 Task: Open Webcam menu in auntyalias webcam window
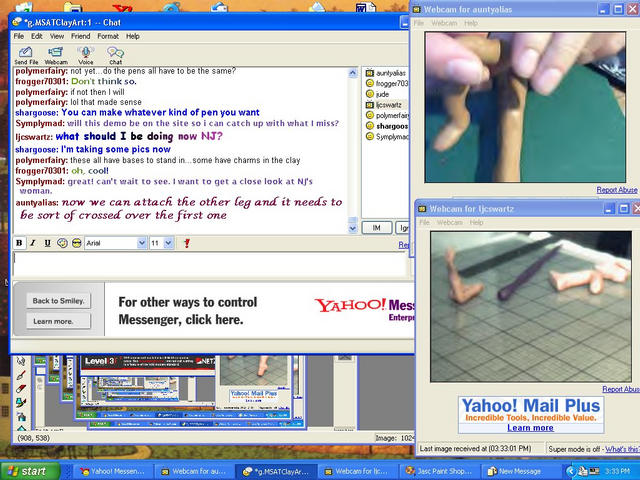(444, 23)
